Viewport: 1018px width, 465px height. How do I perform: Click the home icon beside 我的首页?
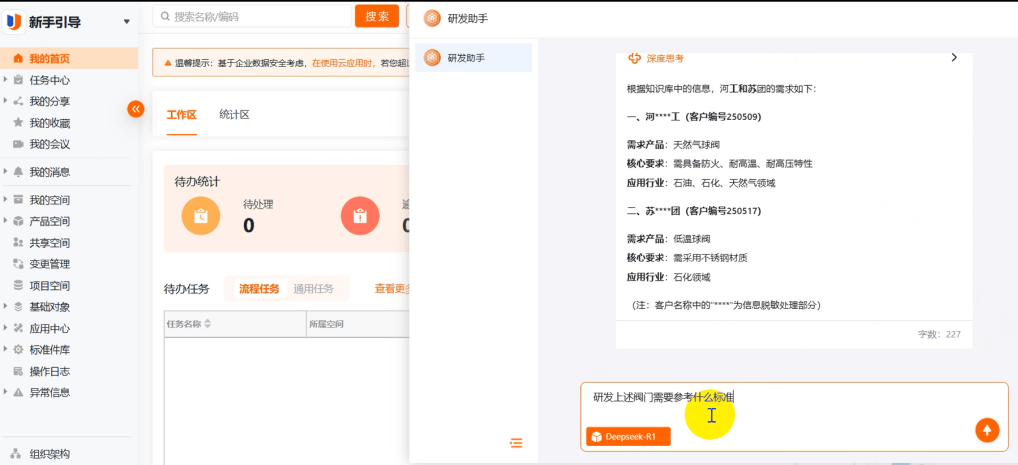18,59
